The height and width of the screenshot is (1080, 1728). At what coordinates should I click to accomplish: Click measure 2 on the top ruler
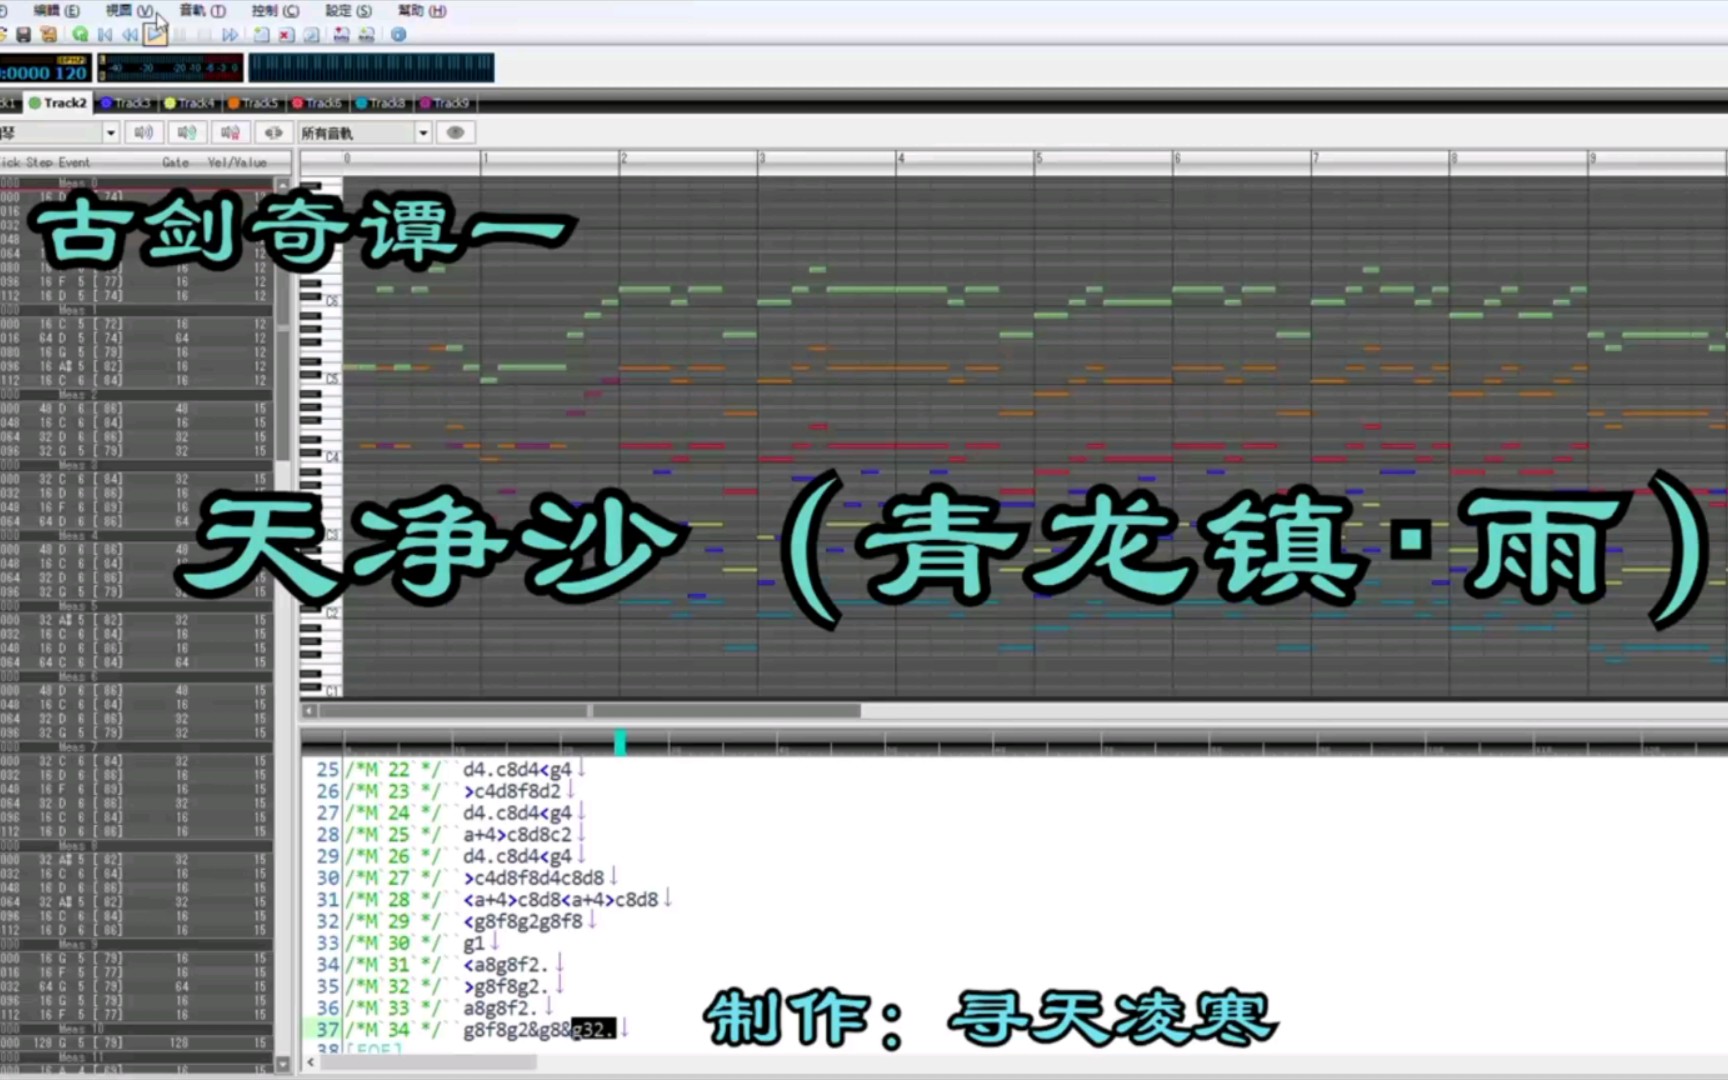(x=624, y=158)
